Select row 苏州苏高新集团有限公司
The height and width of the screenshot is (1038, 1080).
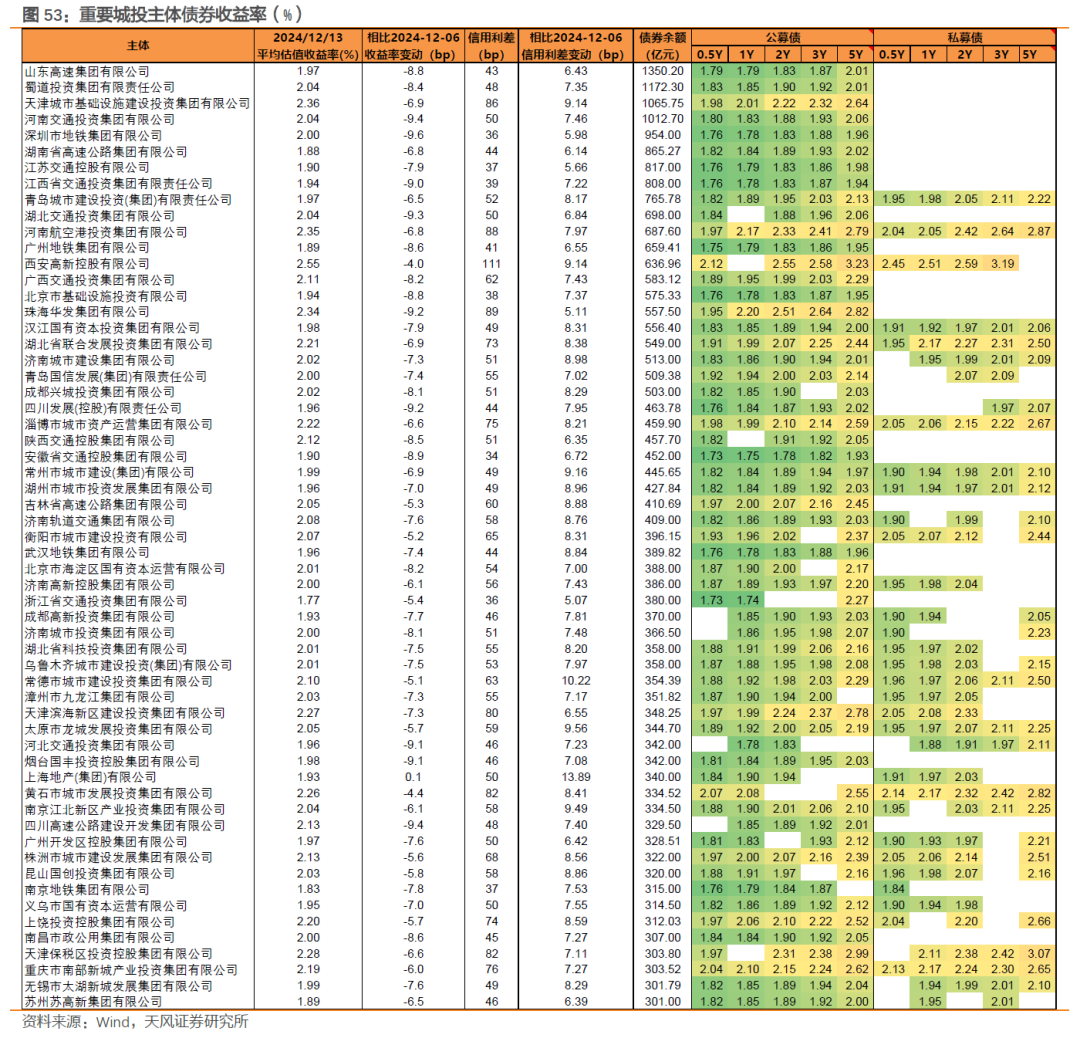click(539, 1001)
